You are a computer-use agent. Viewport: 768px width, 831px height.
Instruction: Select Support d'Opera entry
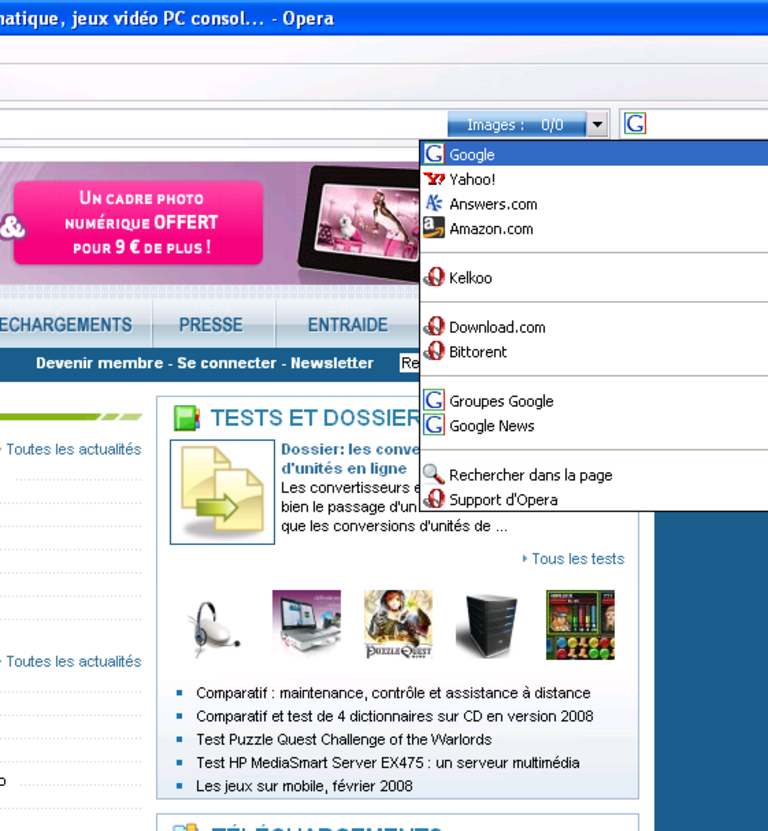pos(595,499)
